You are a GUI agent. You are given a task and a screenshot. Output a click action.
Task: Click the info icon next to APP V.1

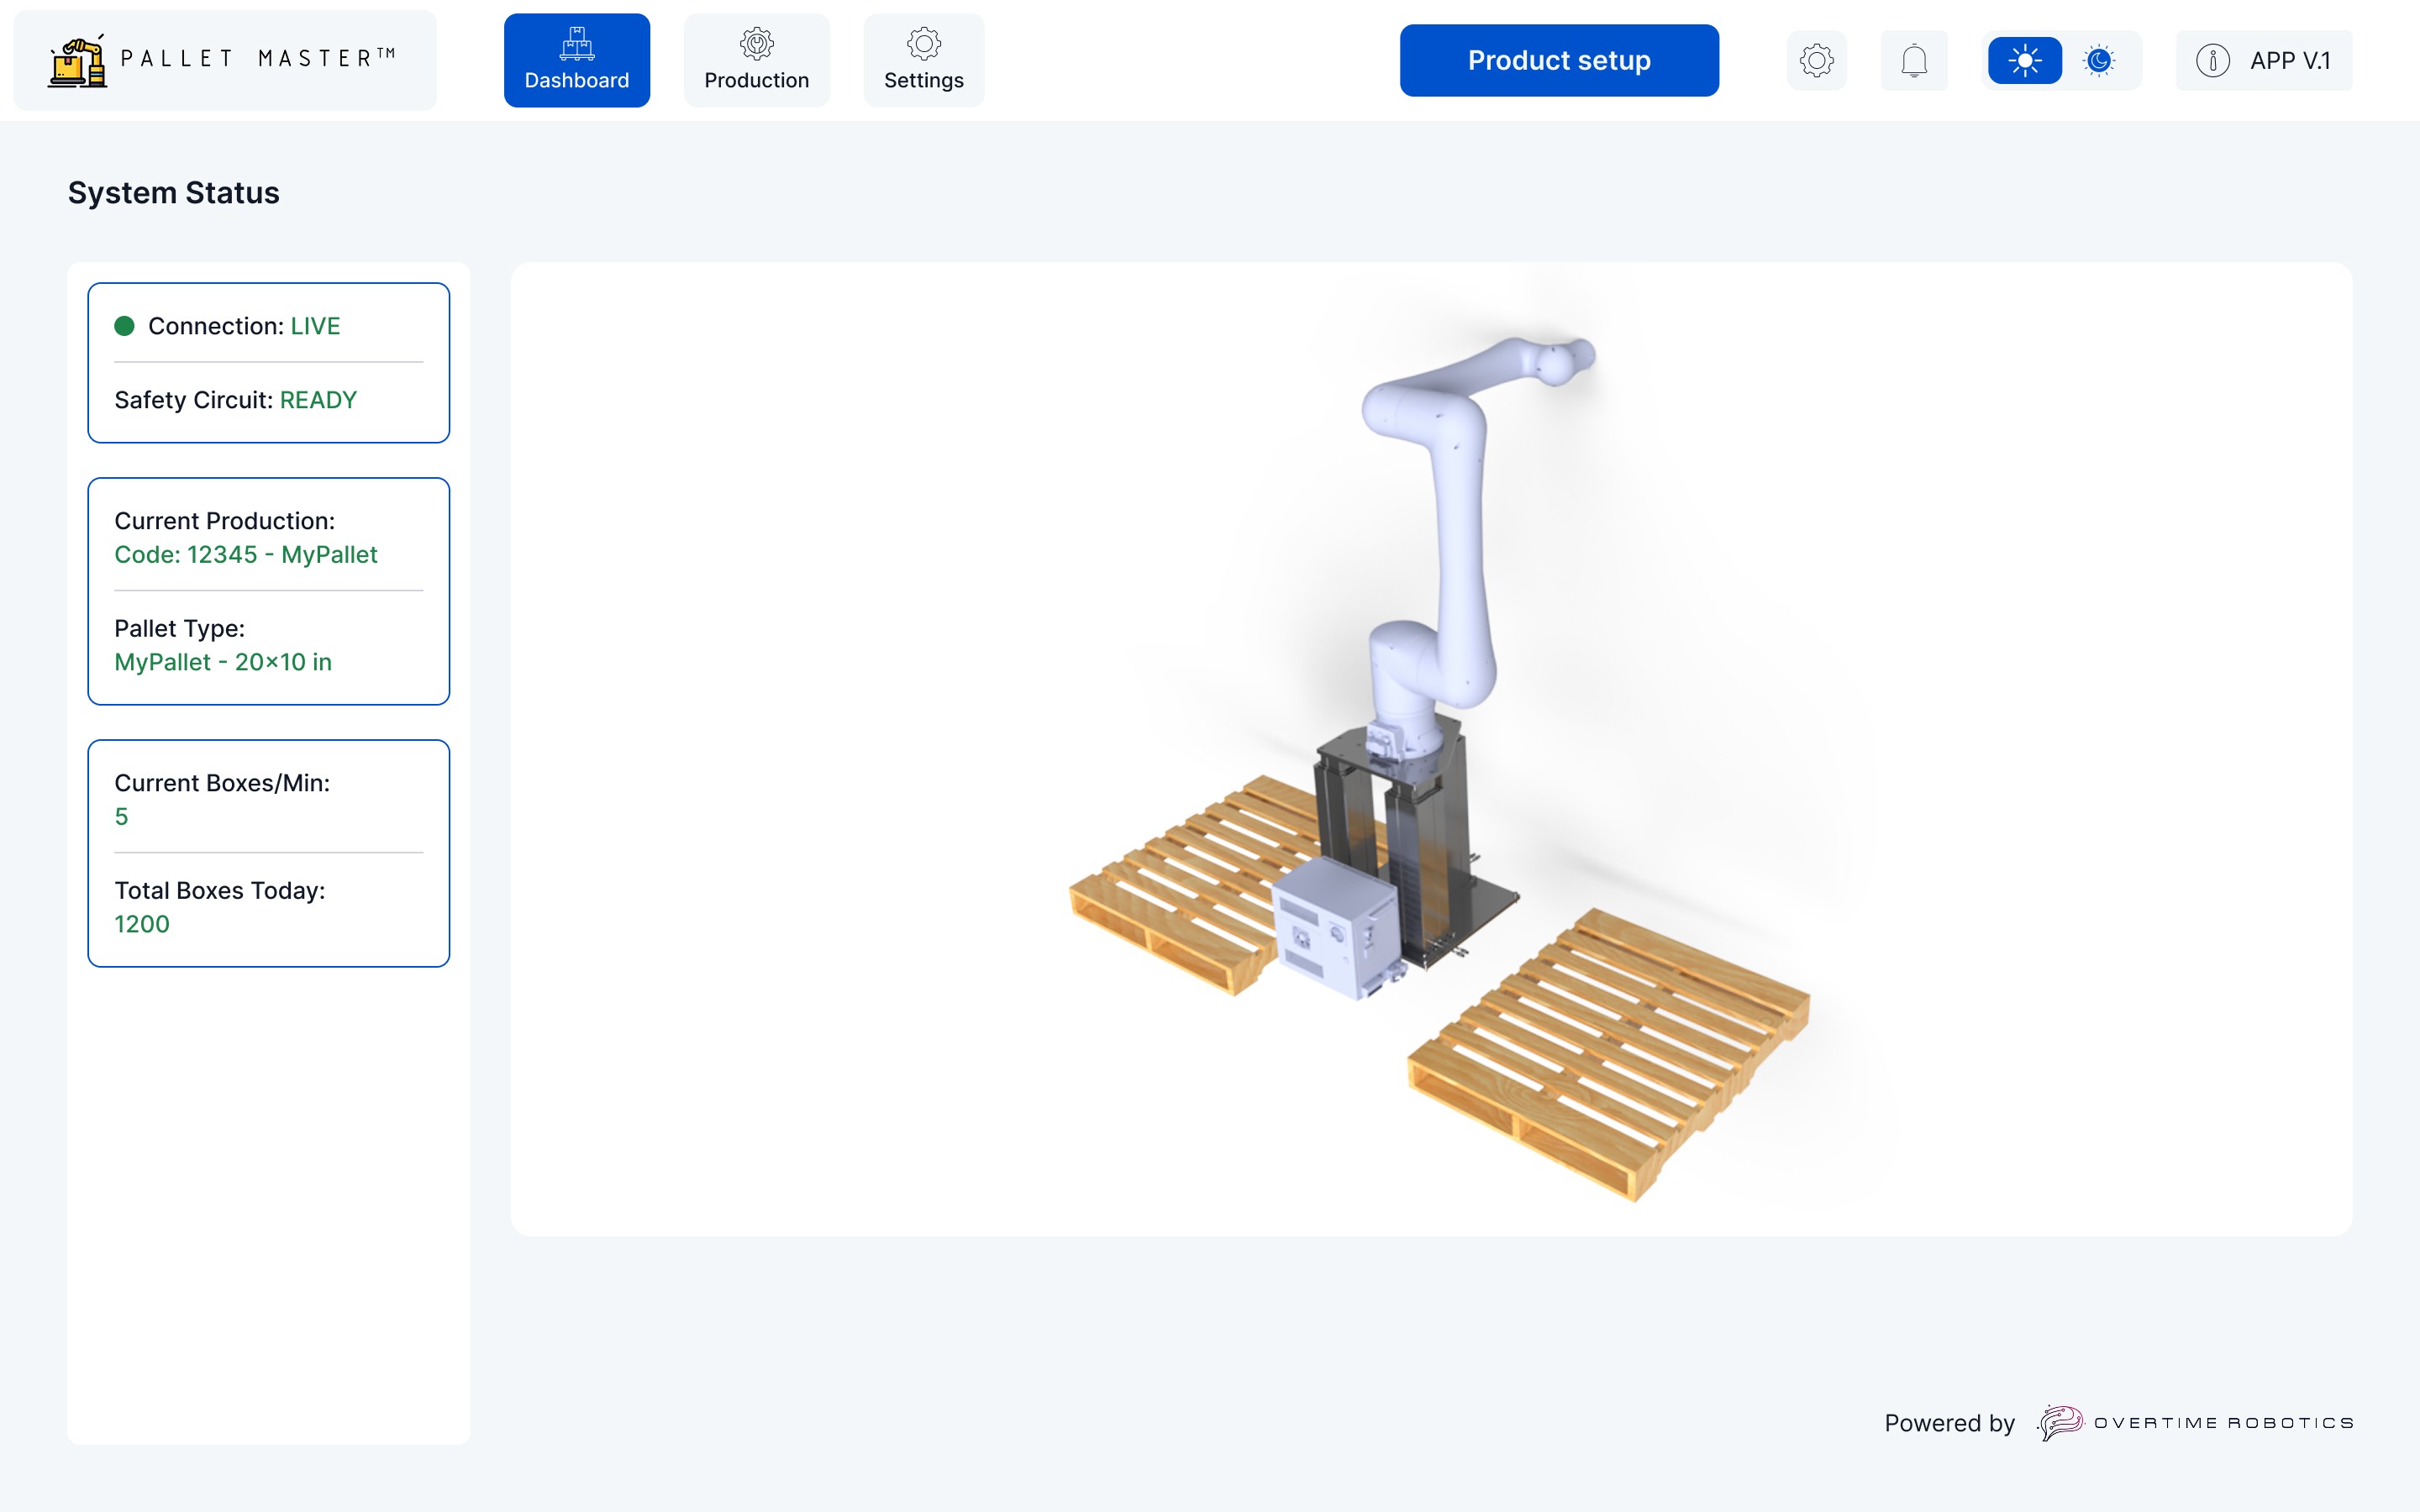[2212, 60]
